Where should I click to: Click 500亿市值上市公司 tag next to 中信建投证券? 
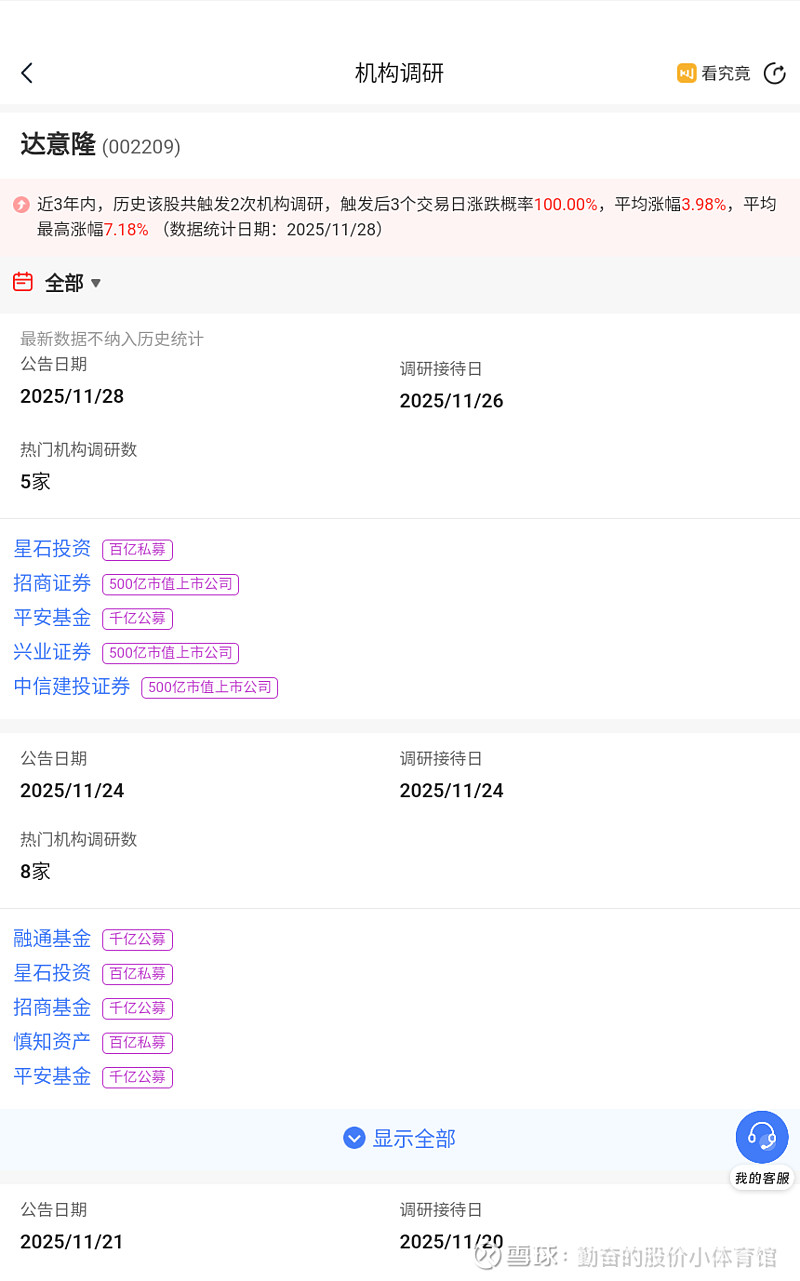coord(209,688)
